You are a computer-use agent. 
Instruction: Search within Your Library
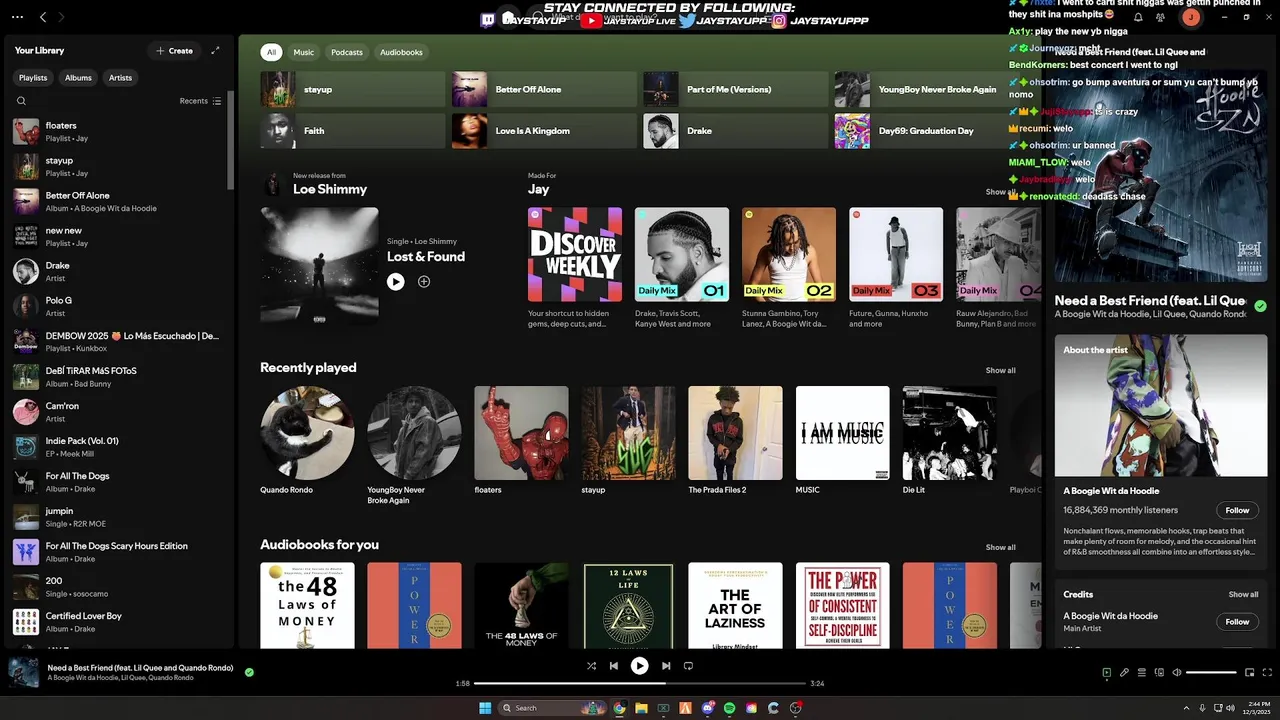[21, 101]
